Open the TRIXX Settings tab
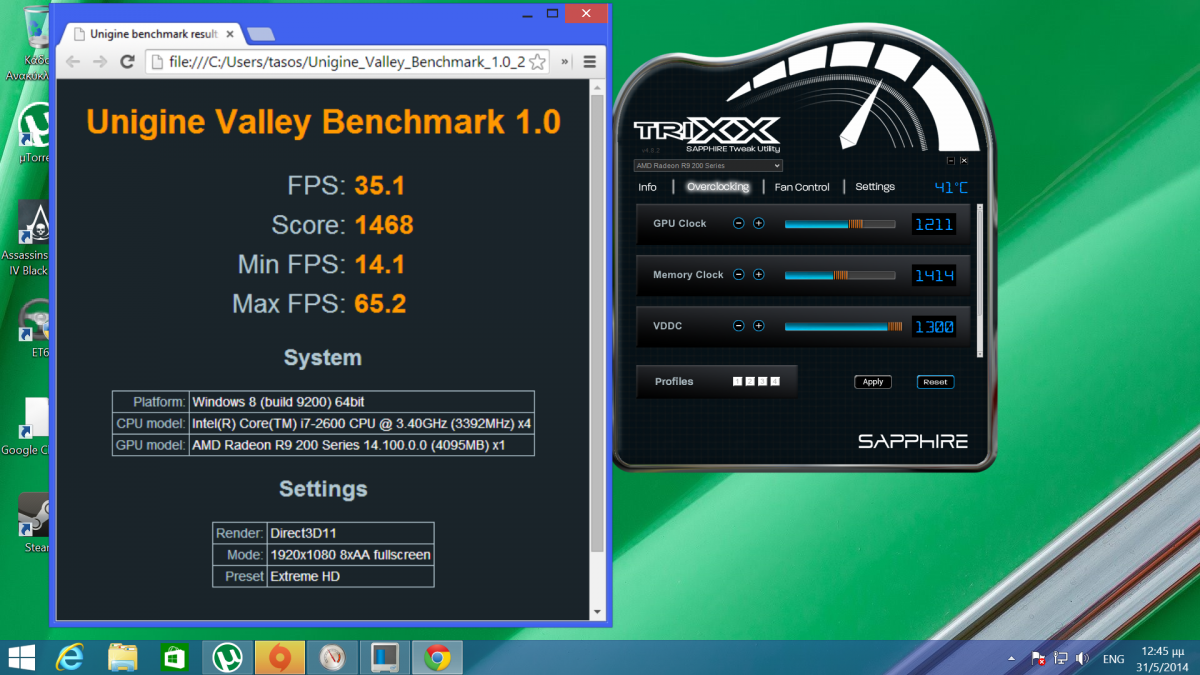This screenshot has height=675, width=1200. point(875,187)
